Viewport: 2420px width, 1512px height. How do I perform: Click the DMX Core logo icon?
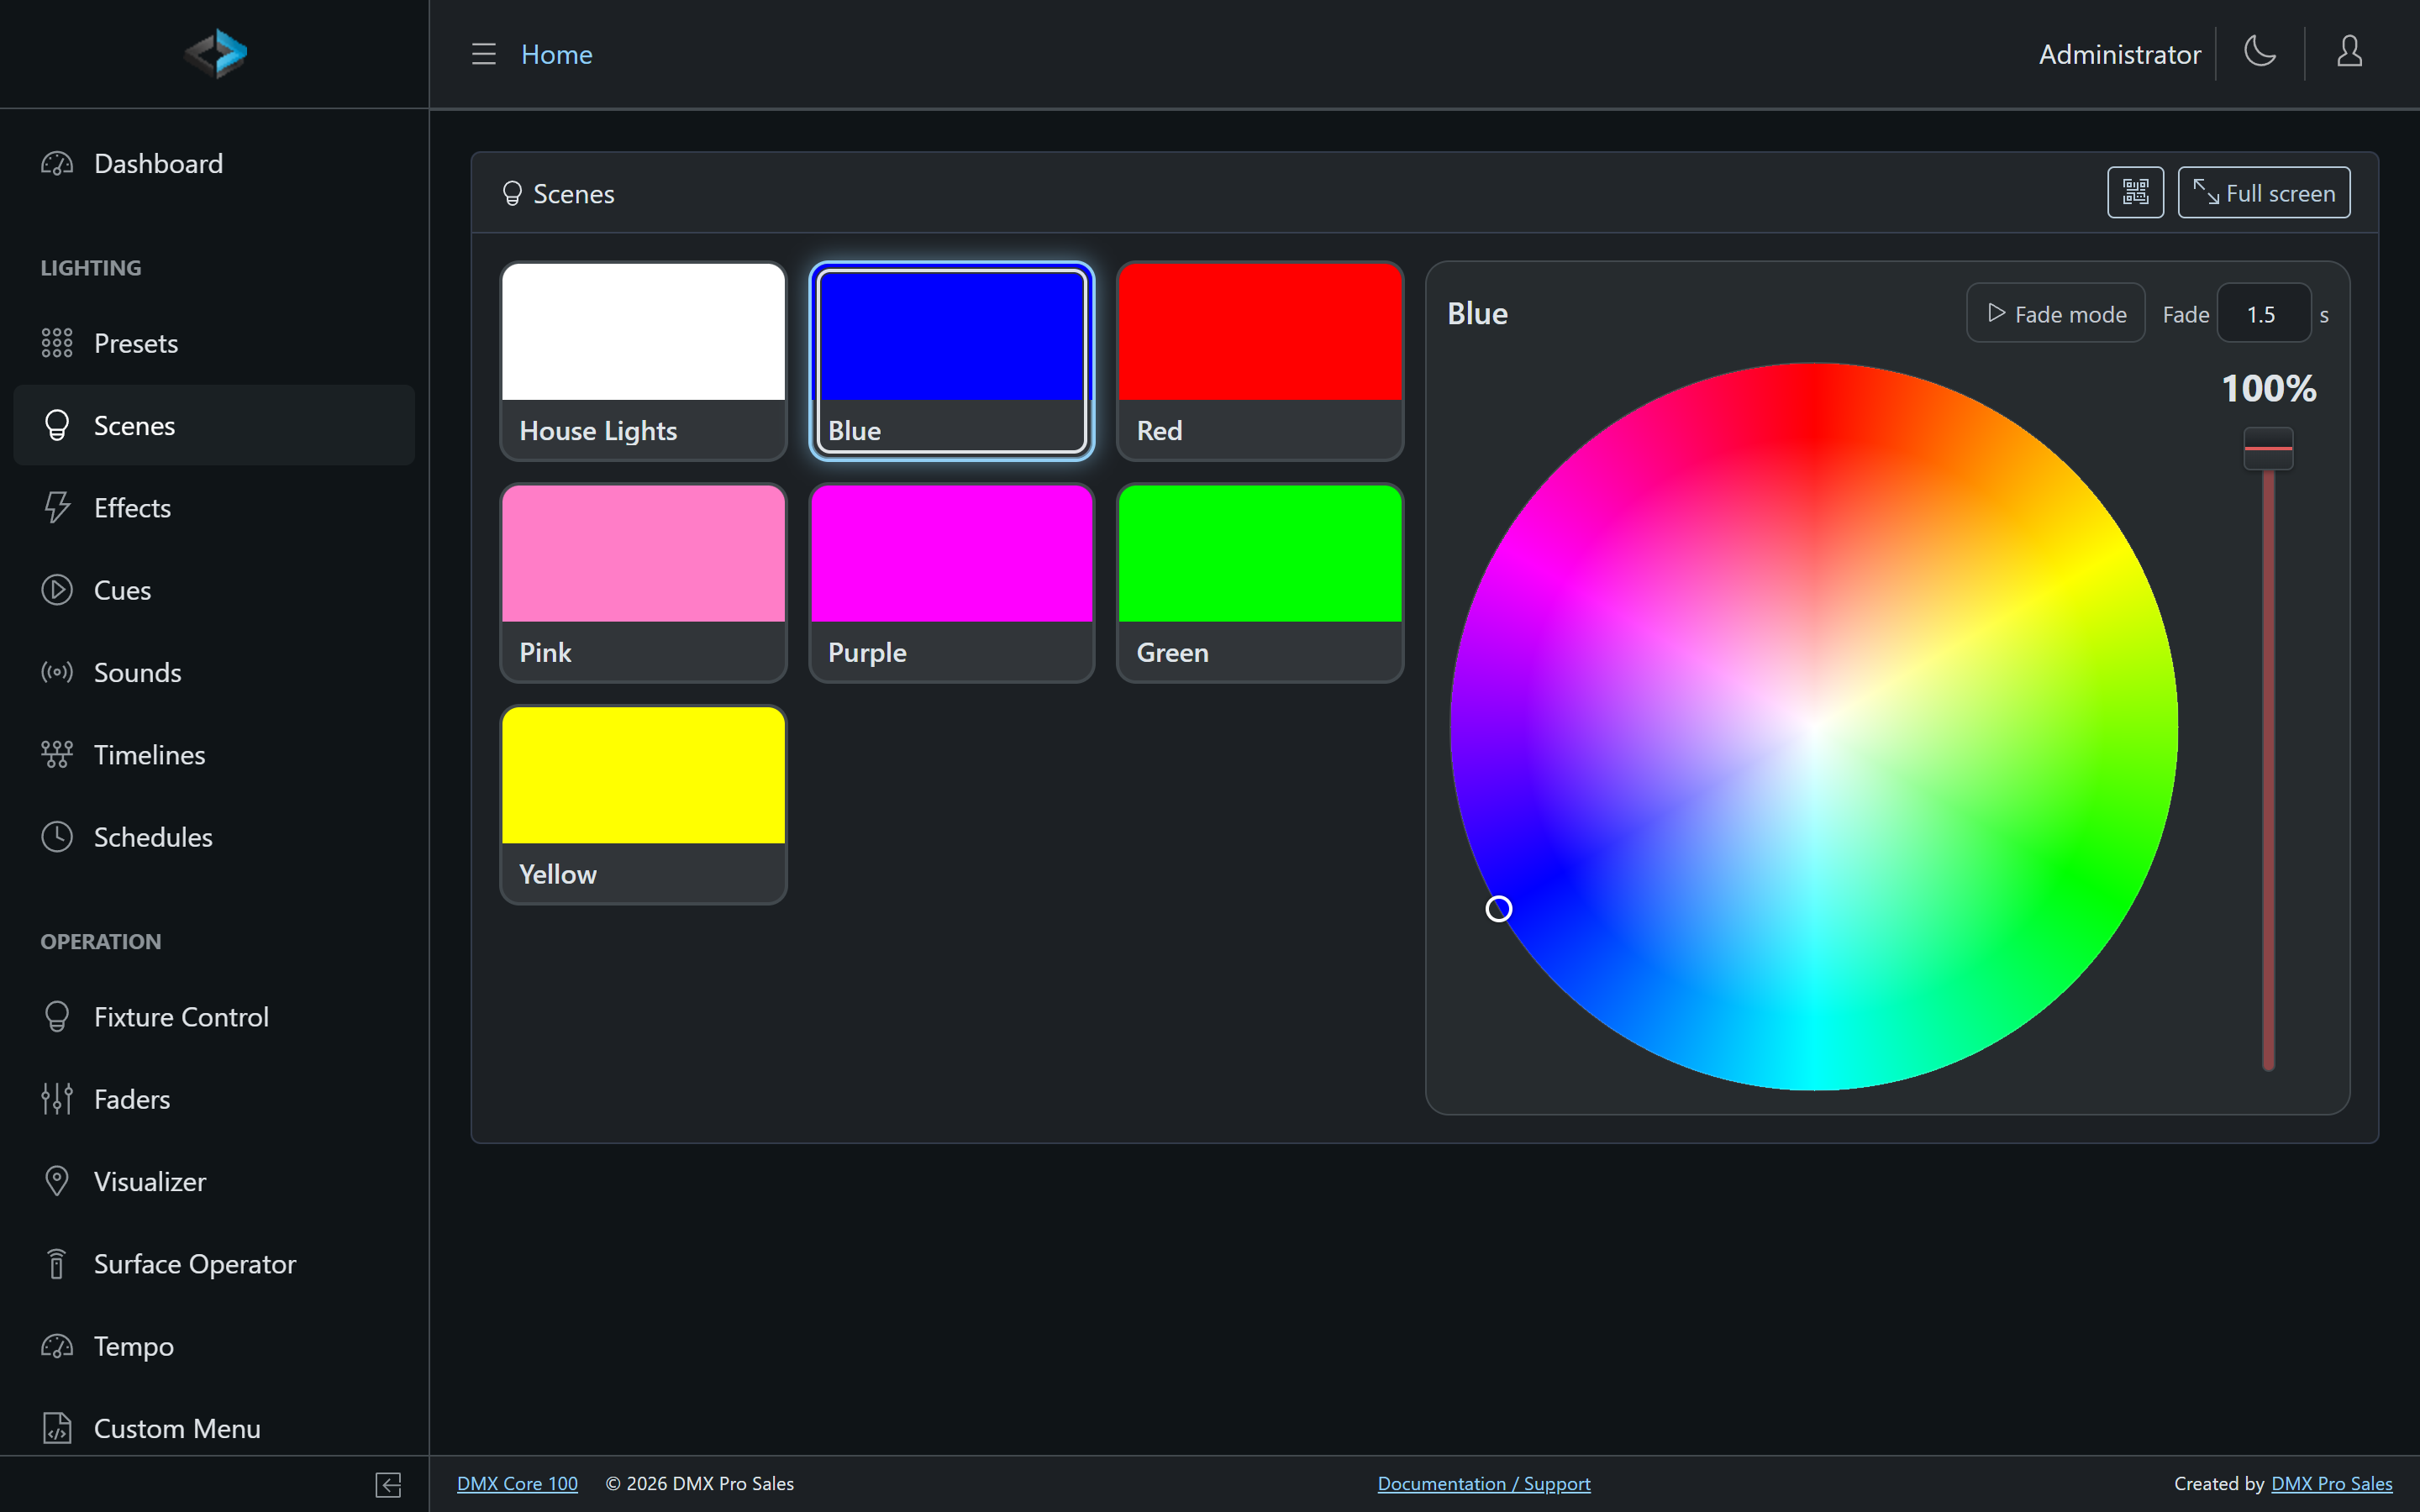[x=215, y=53]
